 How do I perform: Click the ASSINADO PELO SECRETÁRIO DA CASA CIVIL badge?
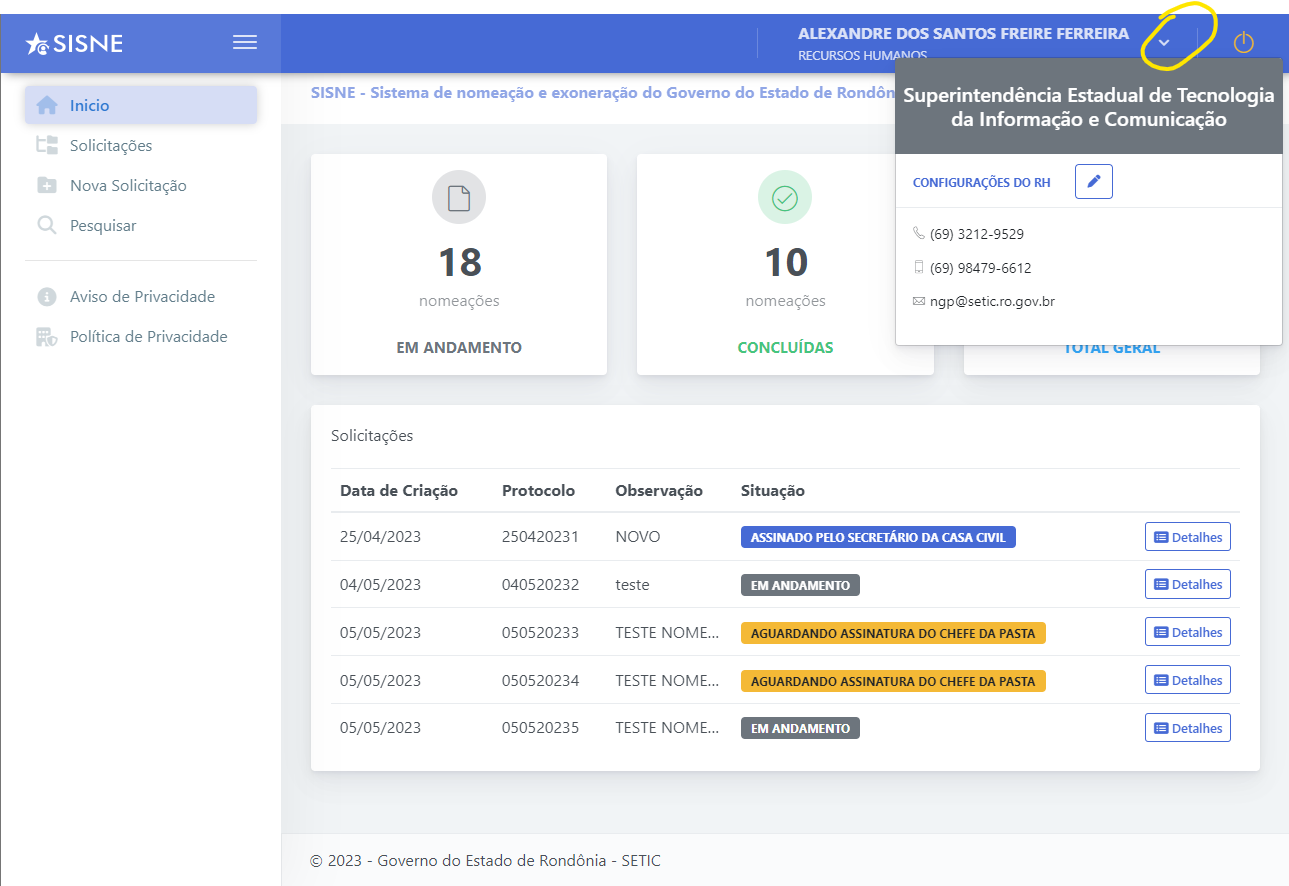click(x=878, y=537)
